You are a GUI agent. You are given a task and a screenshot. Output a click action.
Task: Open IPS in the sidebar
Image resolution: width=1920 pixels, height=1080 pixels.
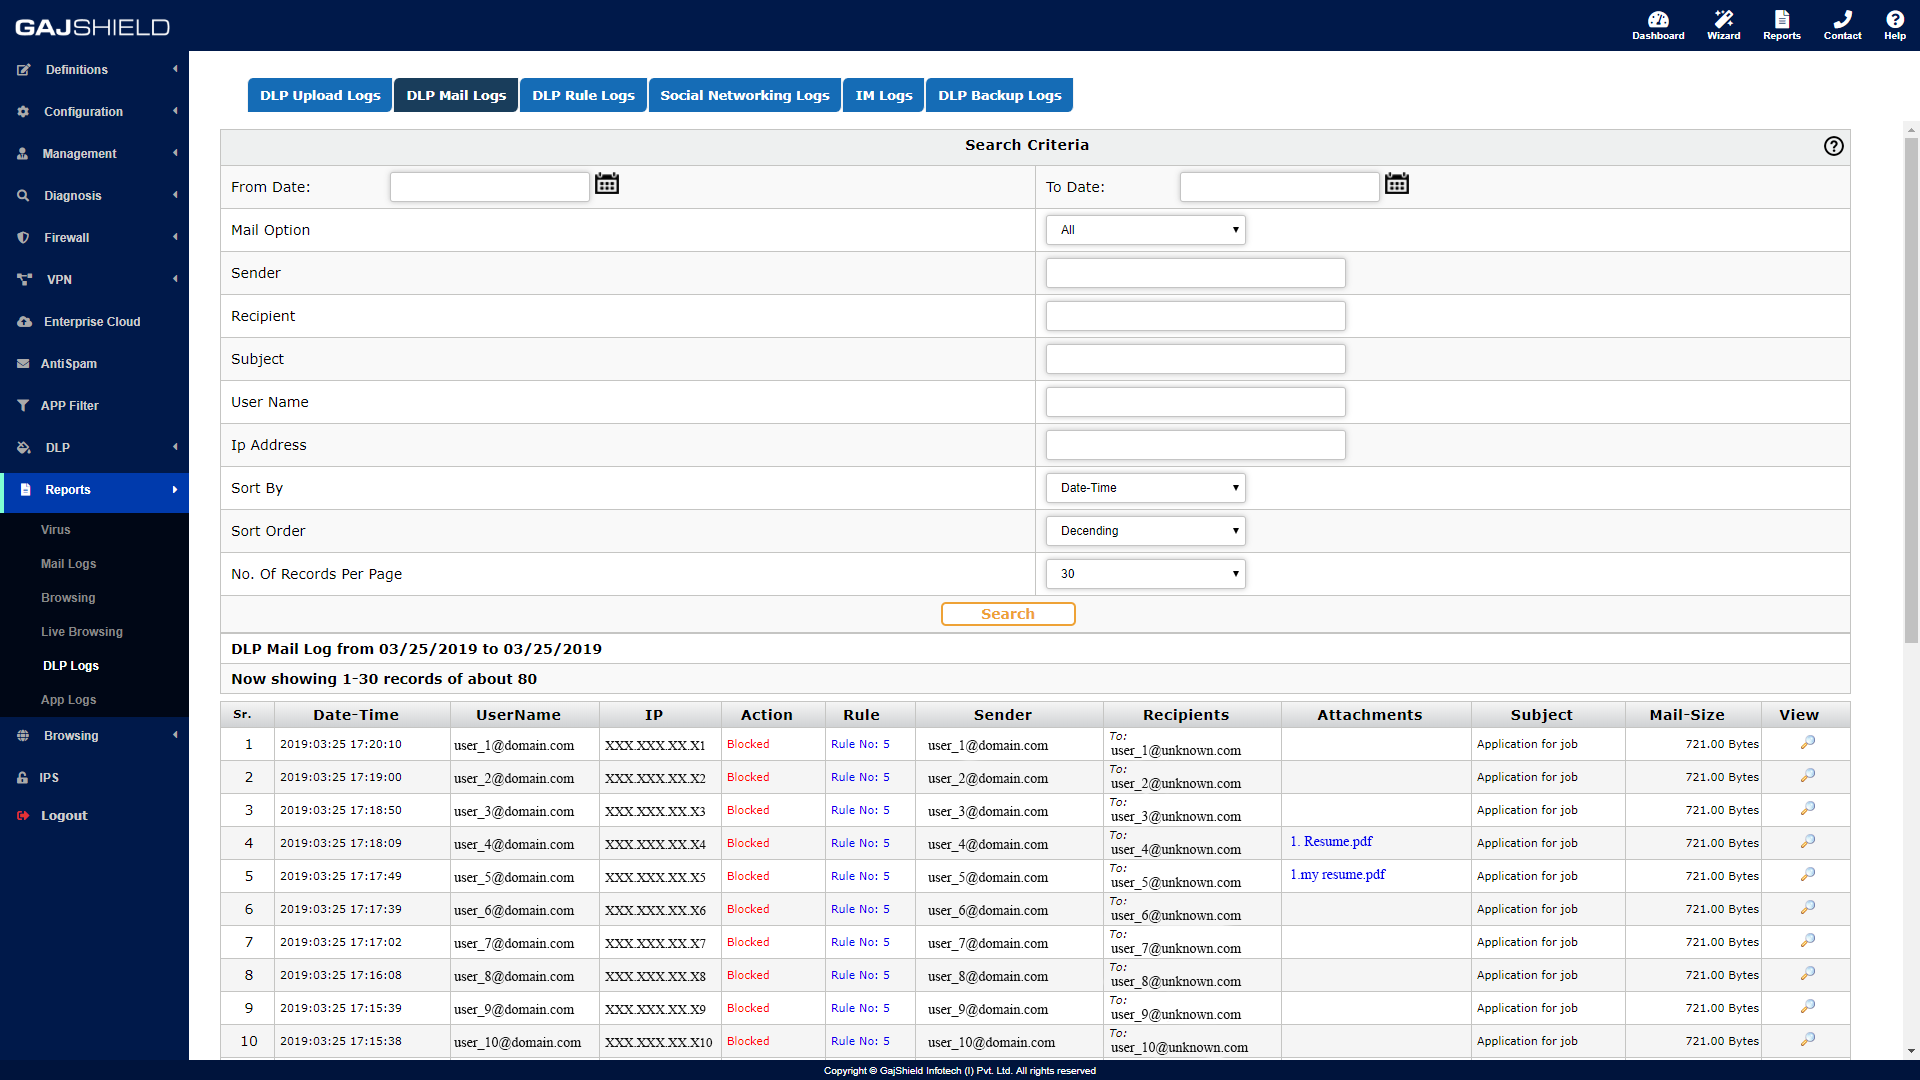[94, 778]
